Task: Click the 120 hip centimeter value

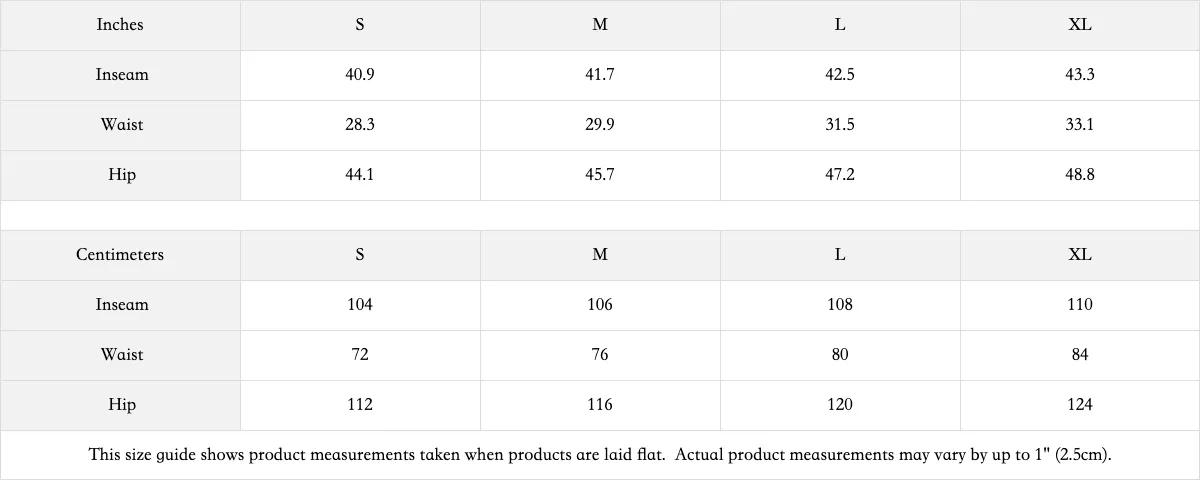Action: [840, 405]
